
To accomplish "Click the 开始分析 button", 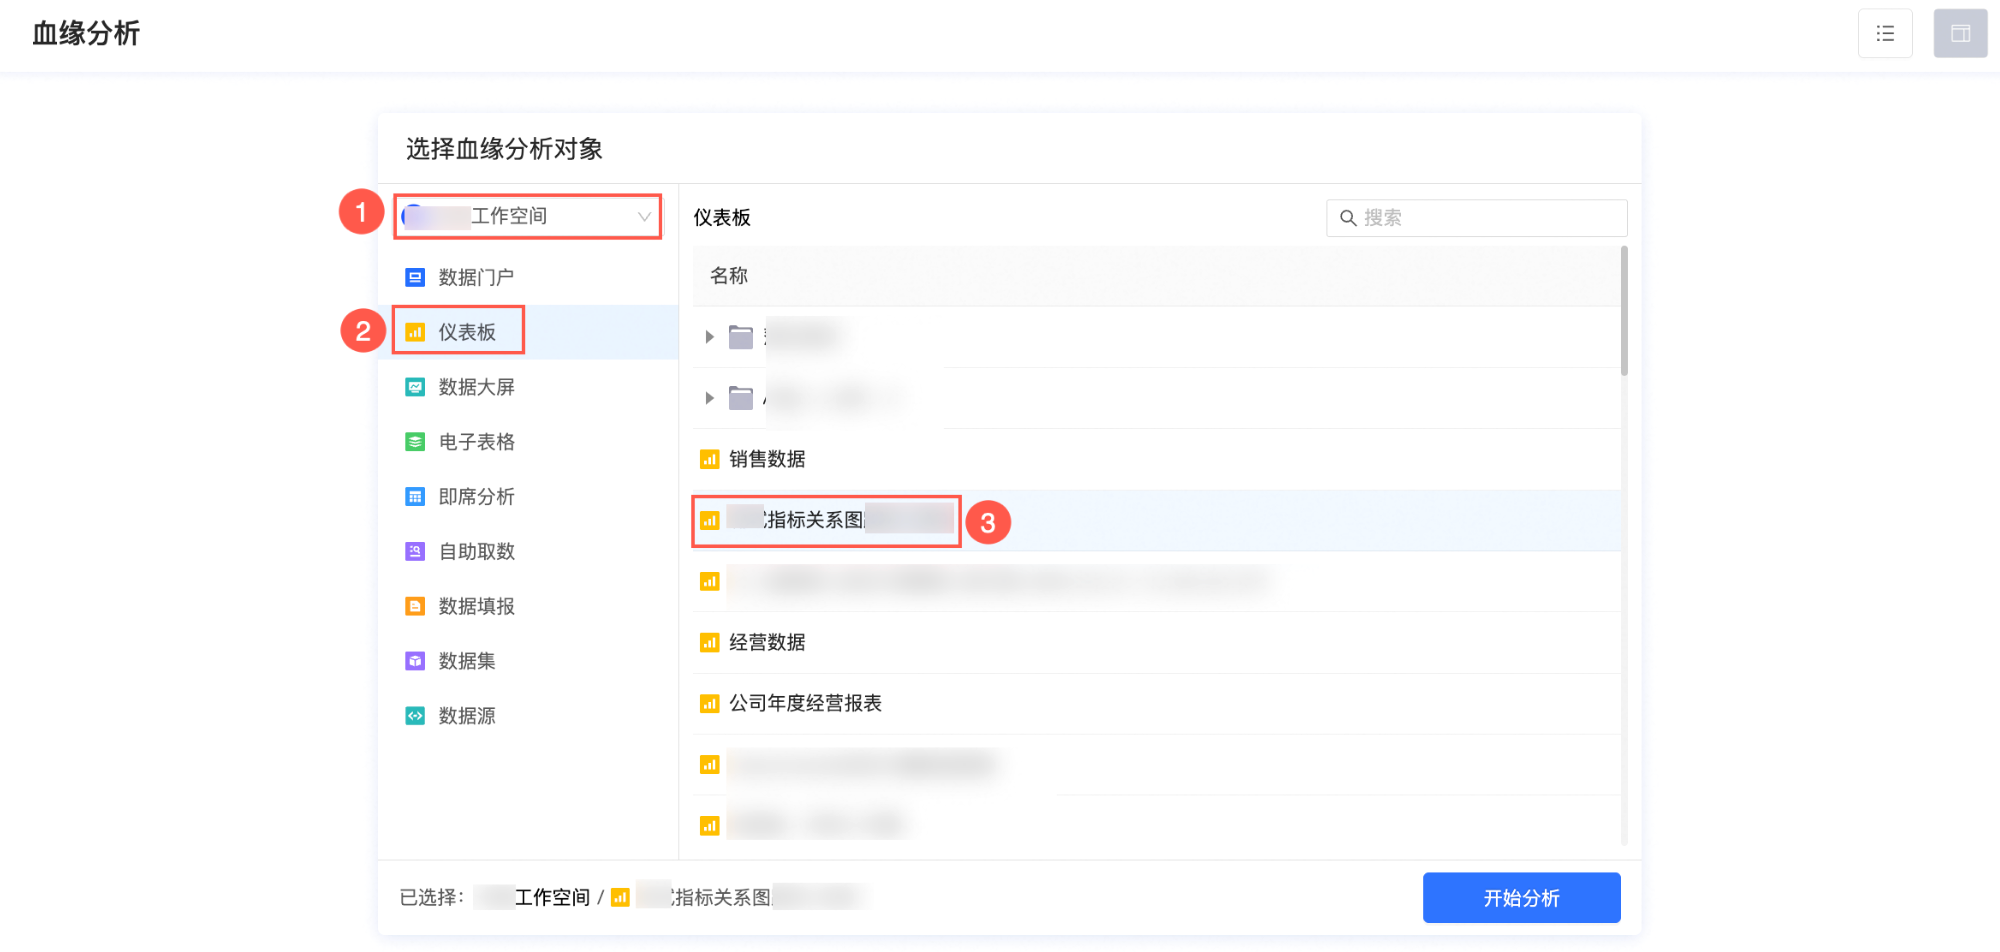I will 1521,898.
